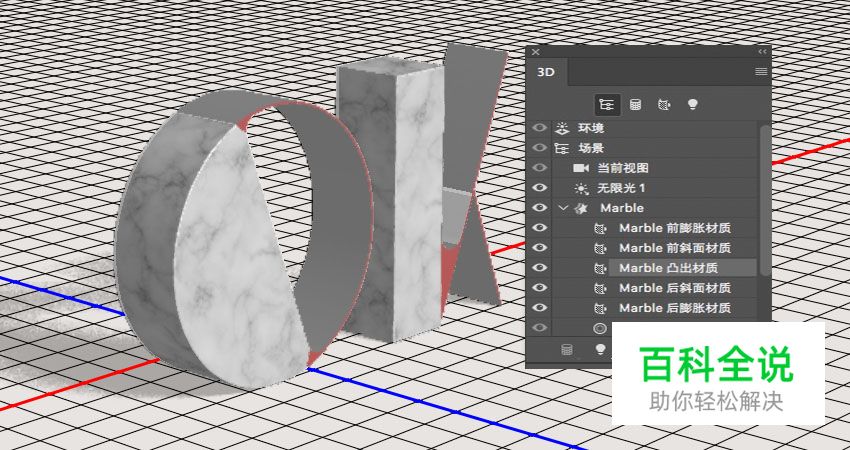This screenshot has width=850, height=450.
Task: Click the camera icon beside 当前视图
Action: [581, 168]
